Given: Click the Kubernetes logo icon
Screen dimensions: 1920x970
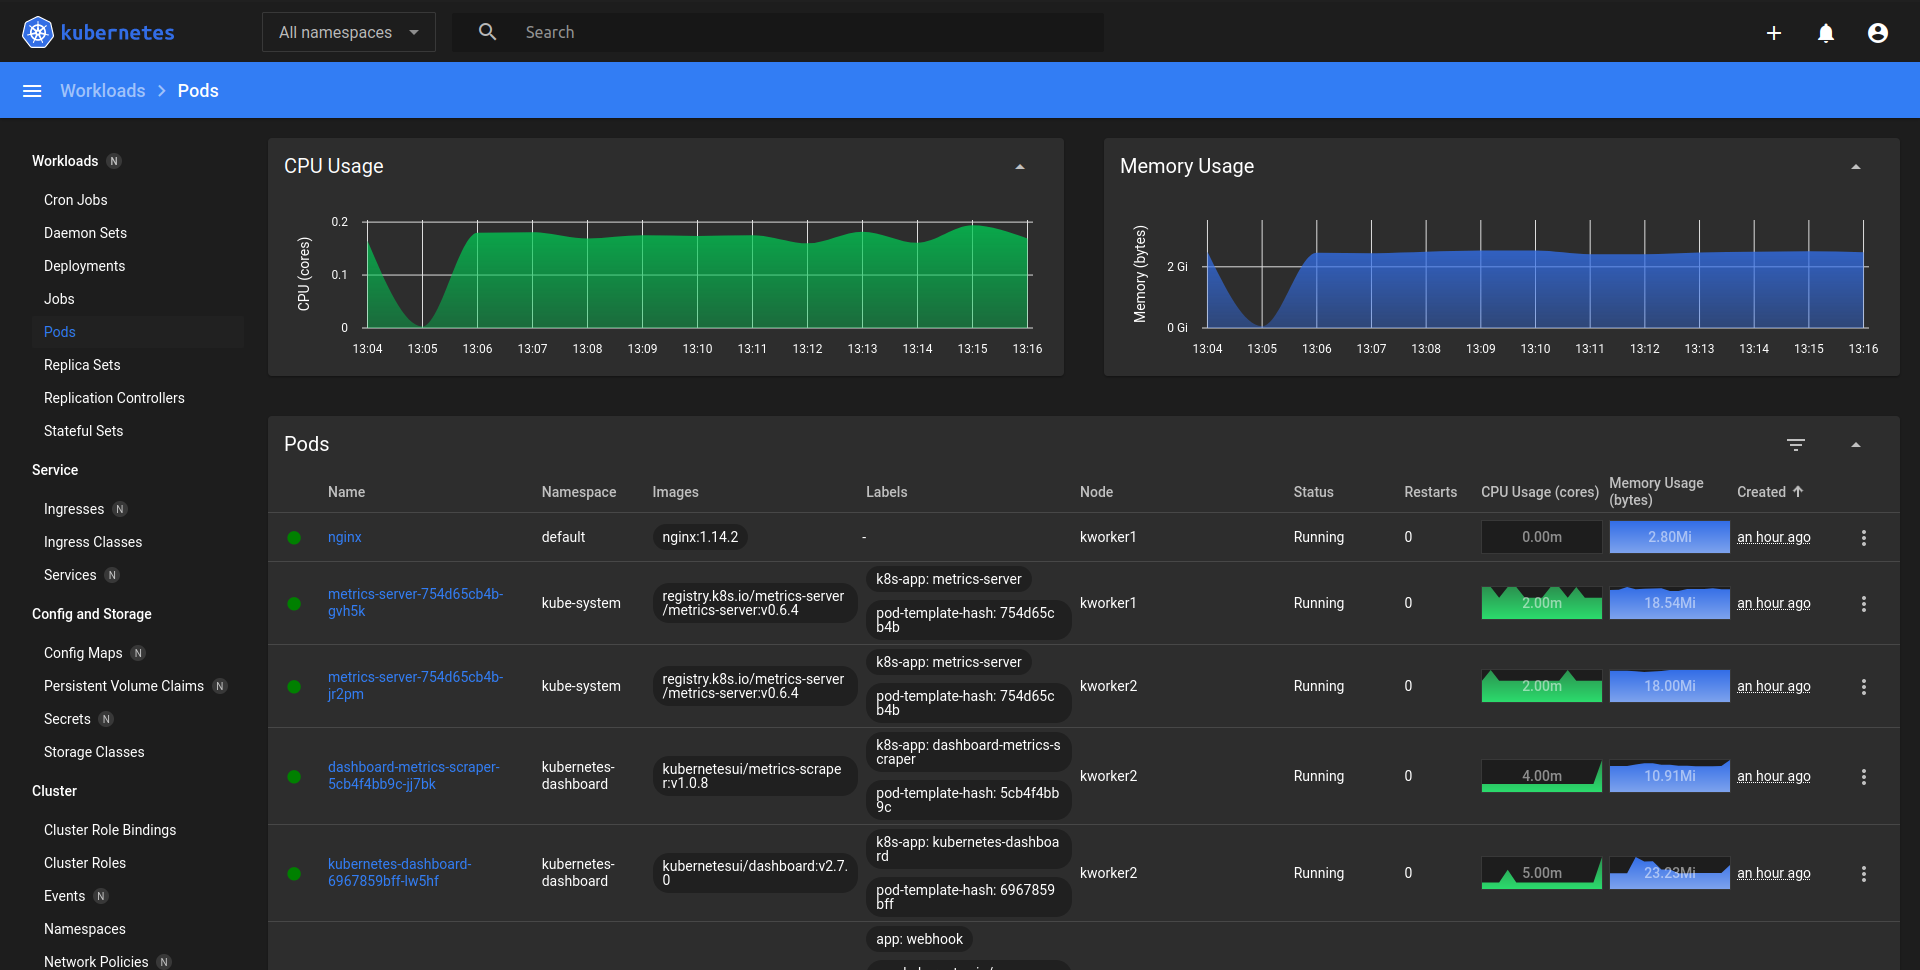Looking at the screenshot, I should point(38,32).
